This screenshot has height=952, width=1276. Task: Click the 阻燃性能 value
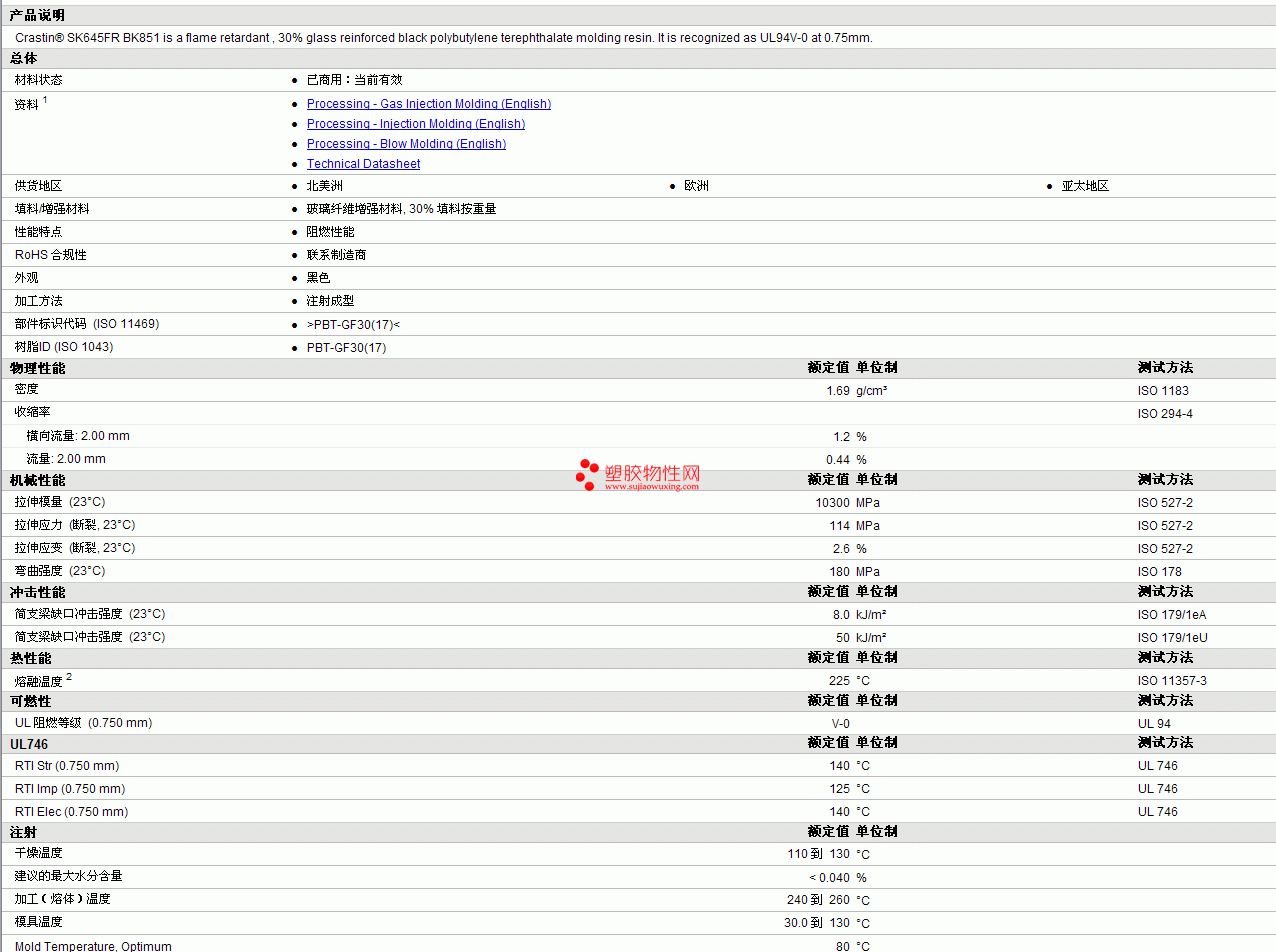tap(330, 232)
